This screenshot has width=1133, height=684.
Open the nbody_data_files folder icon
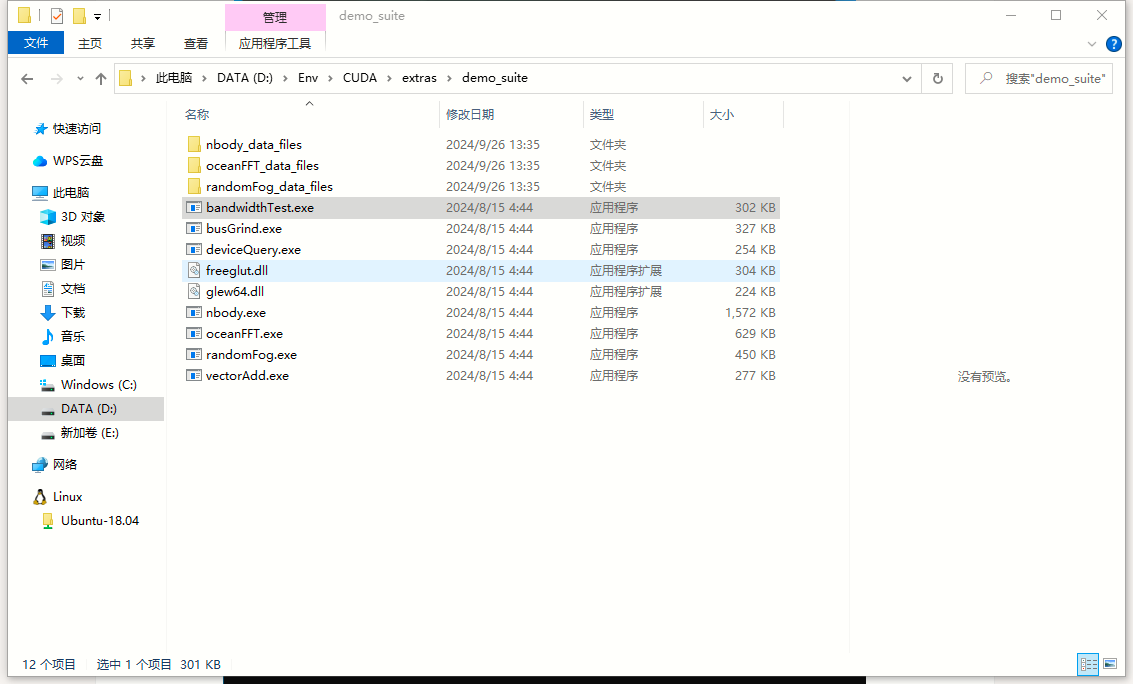click(x=194, y=144)
